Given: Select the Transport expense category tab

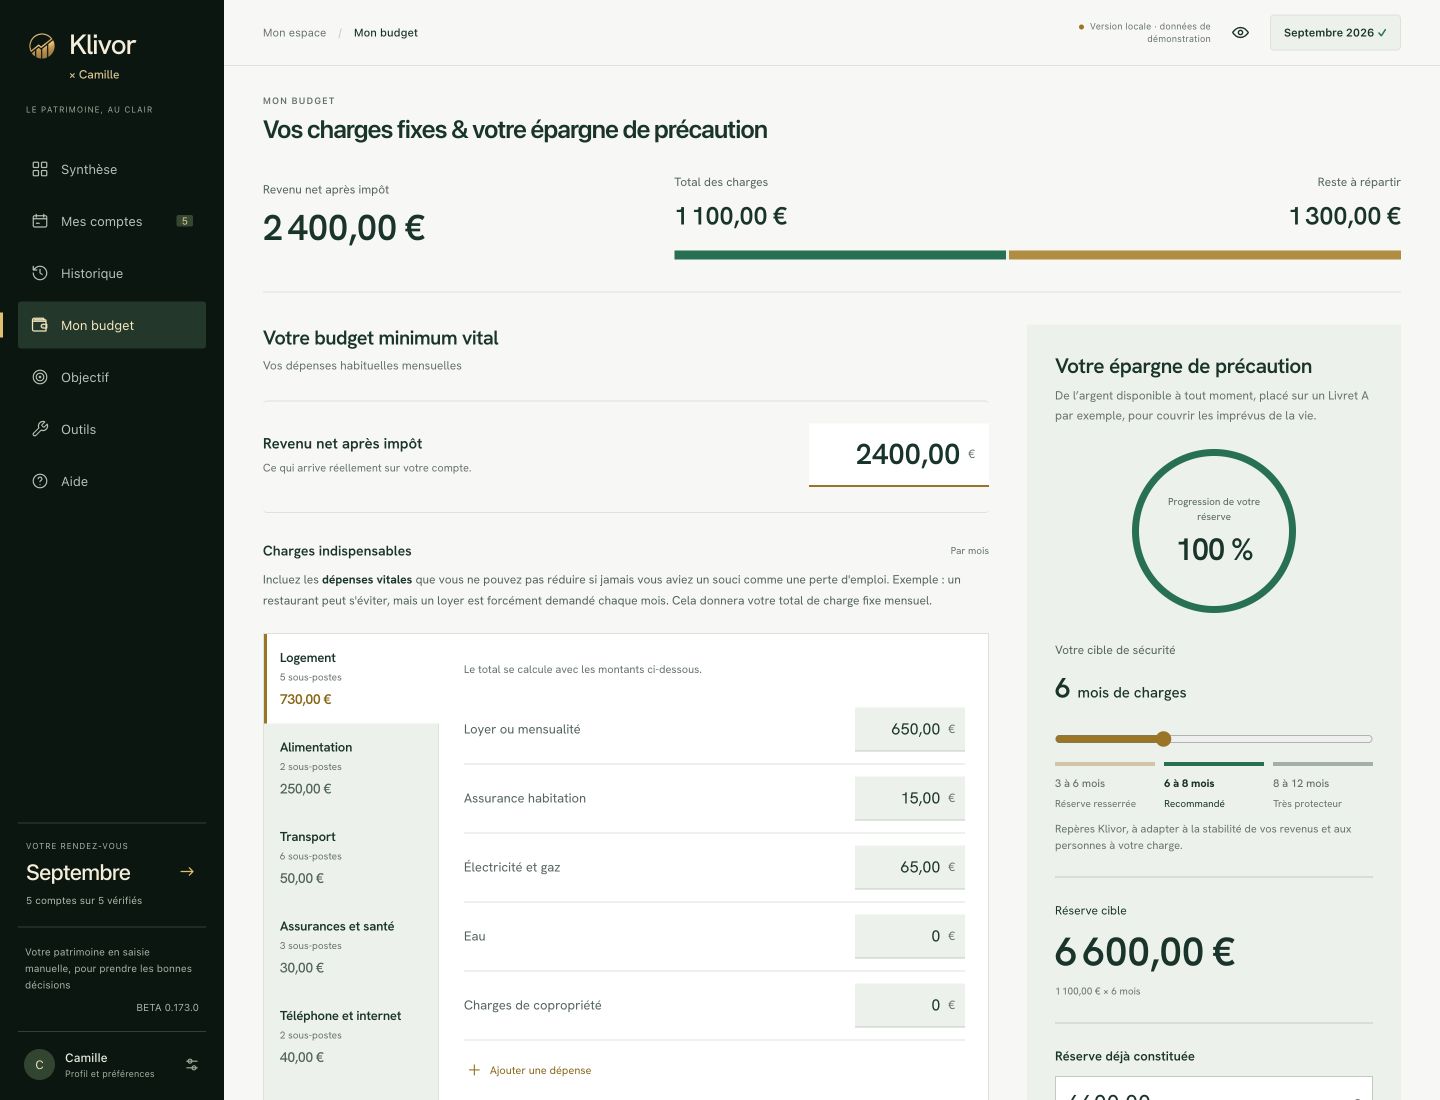Looking at the screenshot, I should (352, 857).
